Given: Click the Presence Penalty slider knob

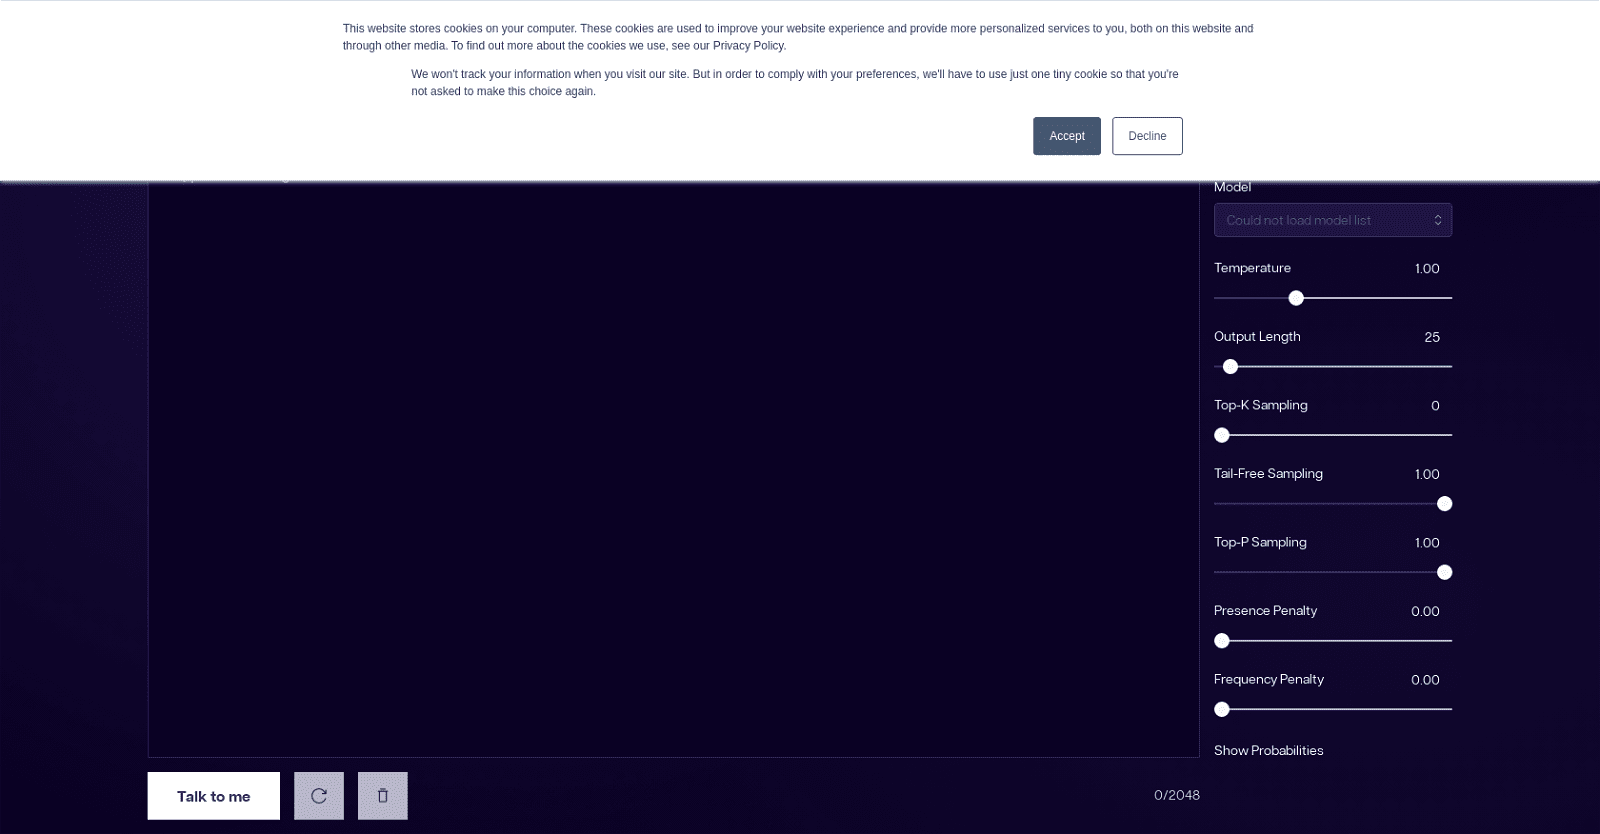Looking at the screenshot, I should click(1222, 641).
